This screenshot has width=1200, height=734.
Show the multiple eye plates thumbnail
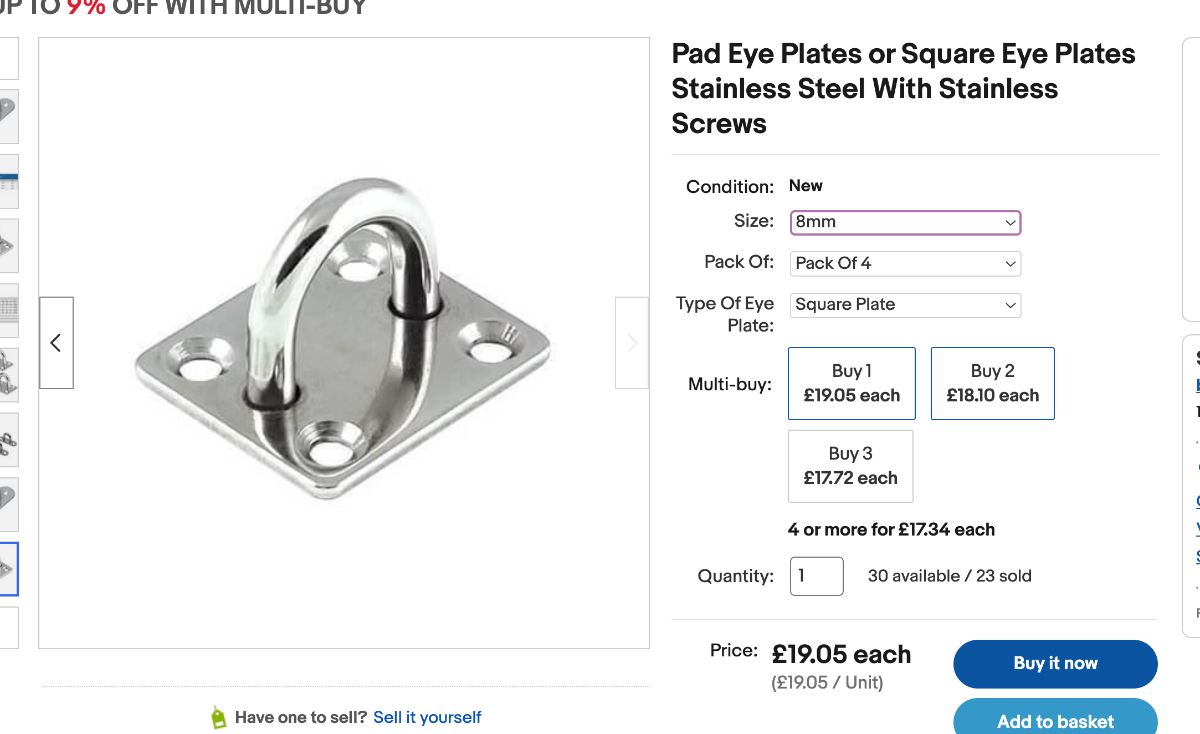tap(8, 375)
